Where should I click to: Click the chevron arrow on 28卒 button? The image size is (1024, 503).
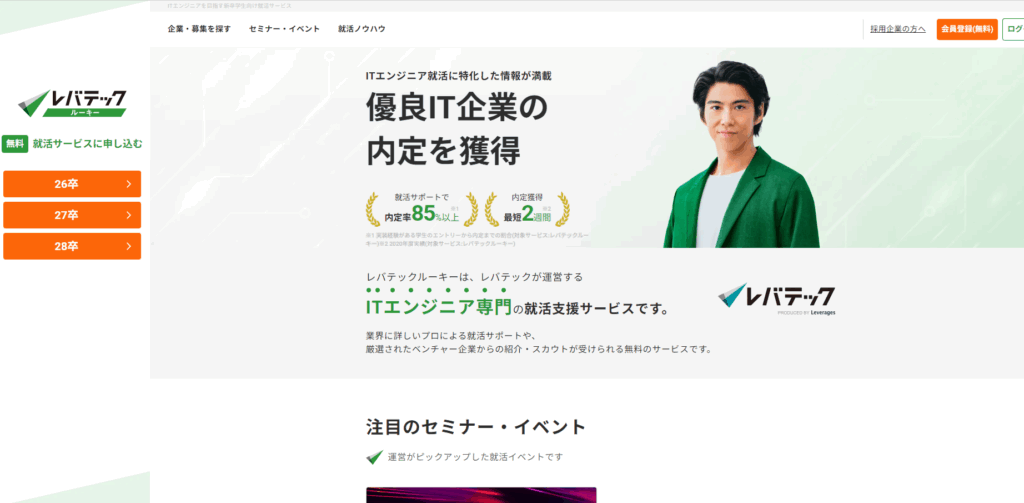tap(129, 246)
